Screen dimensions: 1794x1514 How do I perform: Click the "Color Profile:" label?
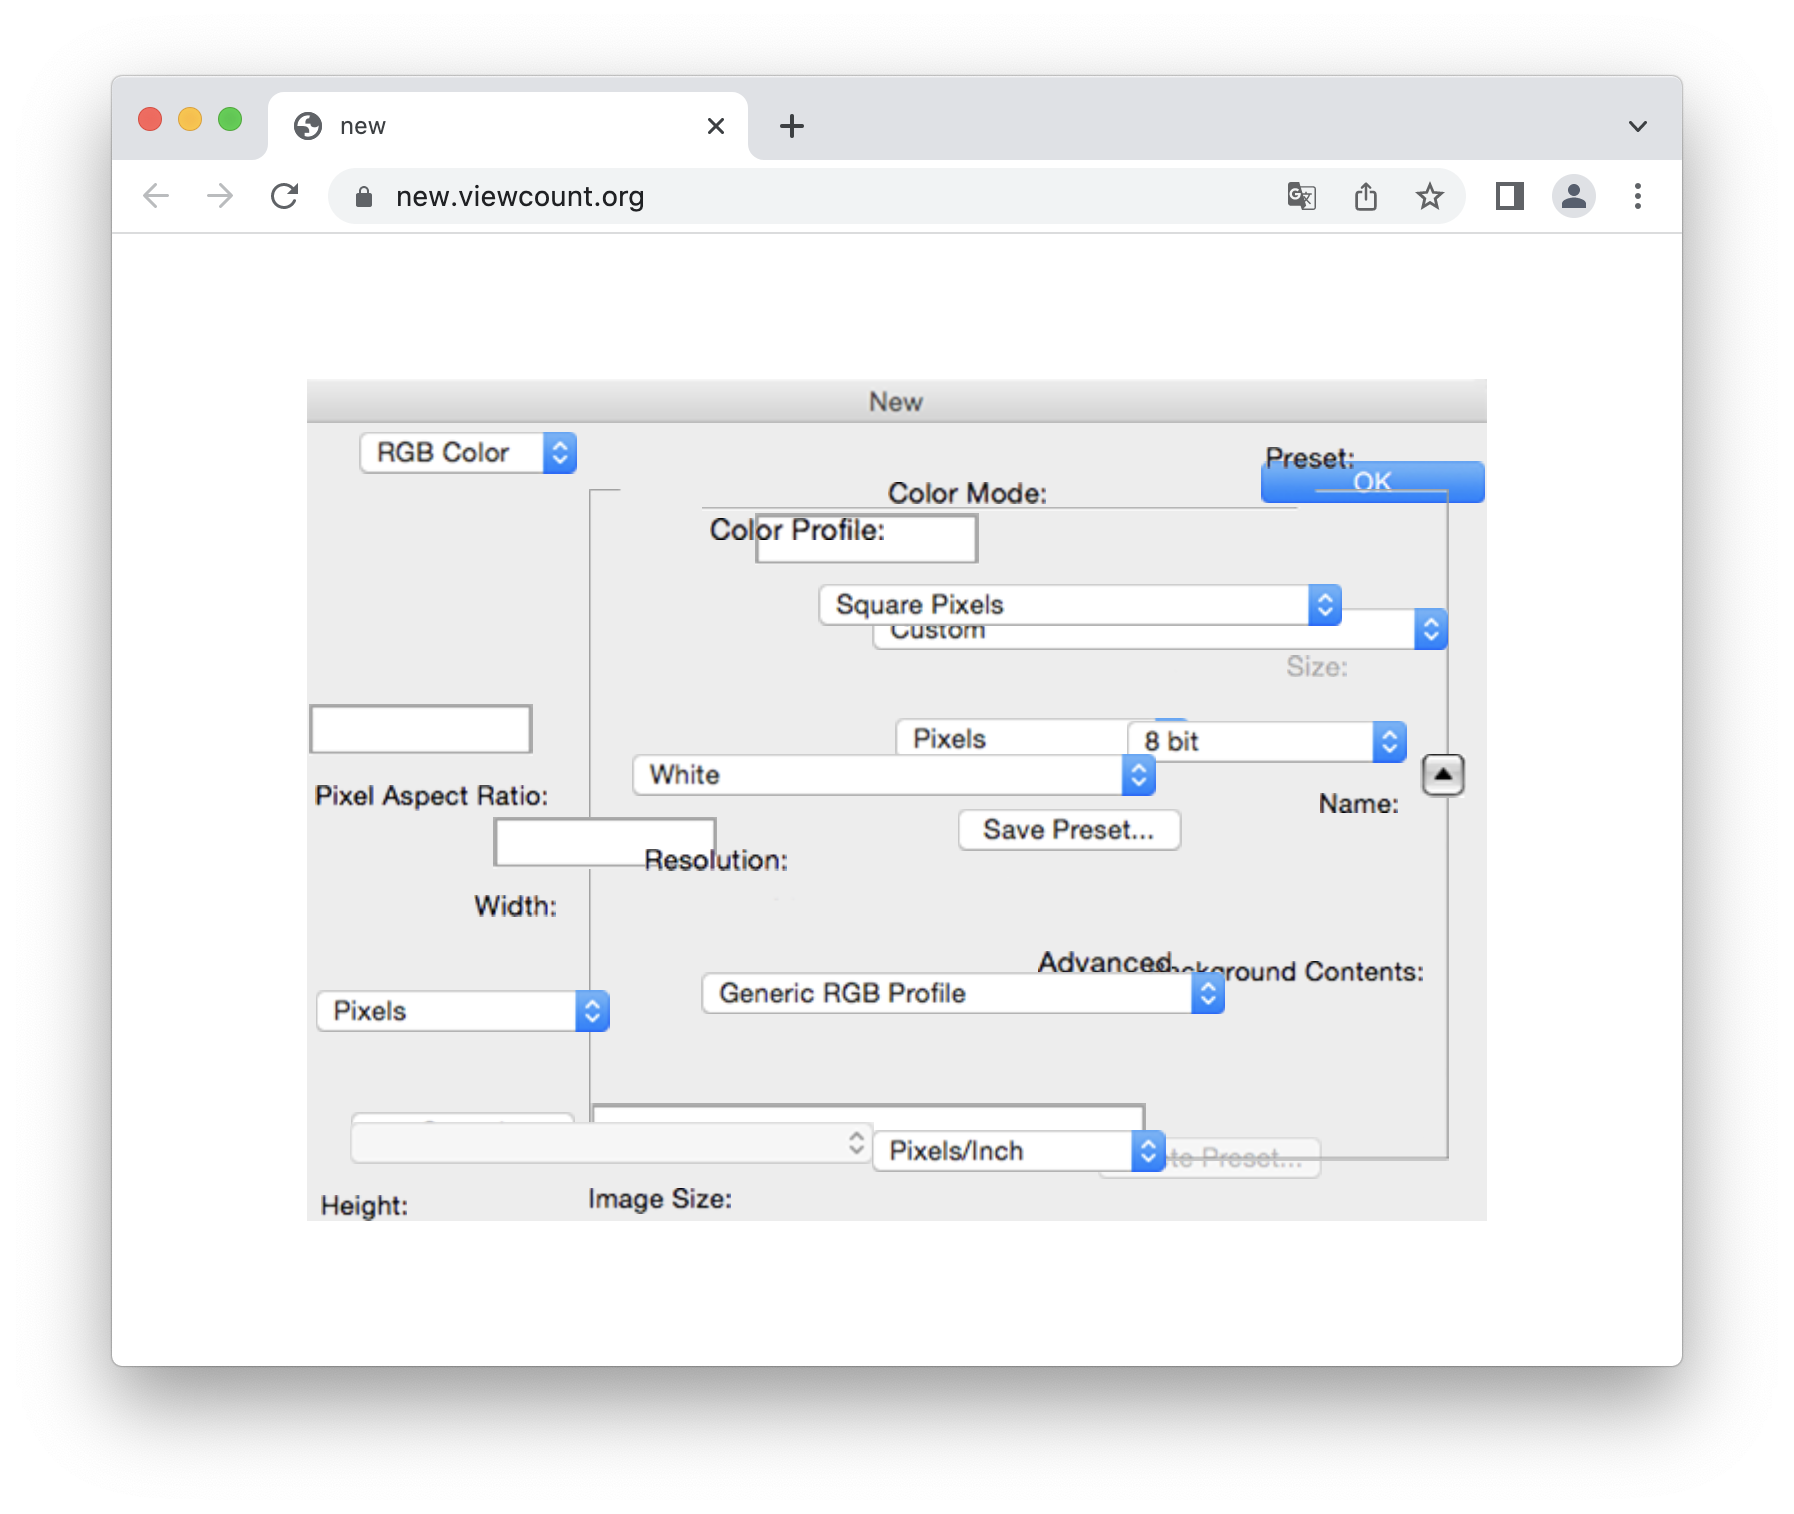pyautogui.click(x=797, y=530)
